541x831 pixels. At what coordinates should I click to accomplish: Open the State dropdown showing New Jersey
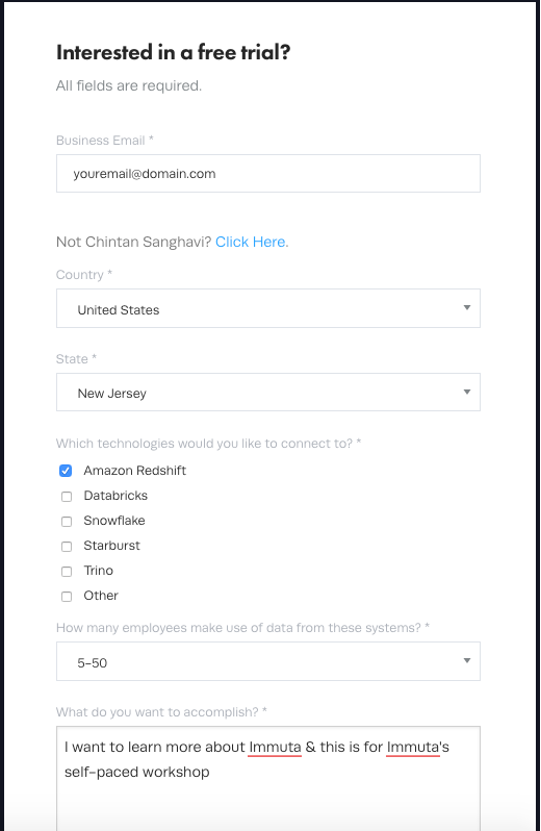[268, 392]
